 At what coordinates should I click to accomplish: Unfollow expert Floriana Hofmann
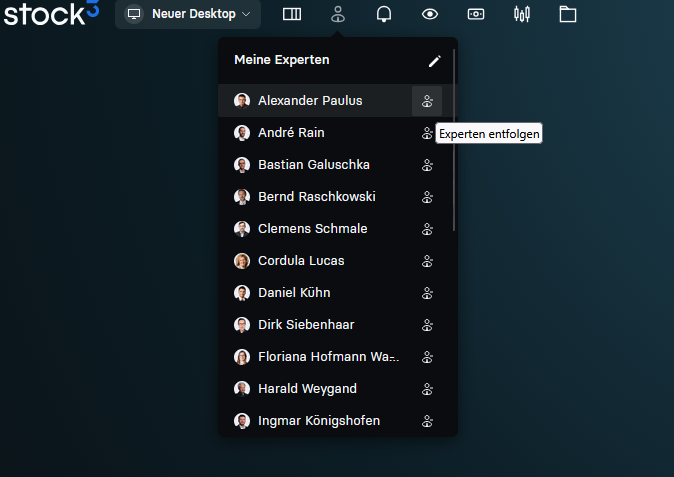427,357
